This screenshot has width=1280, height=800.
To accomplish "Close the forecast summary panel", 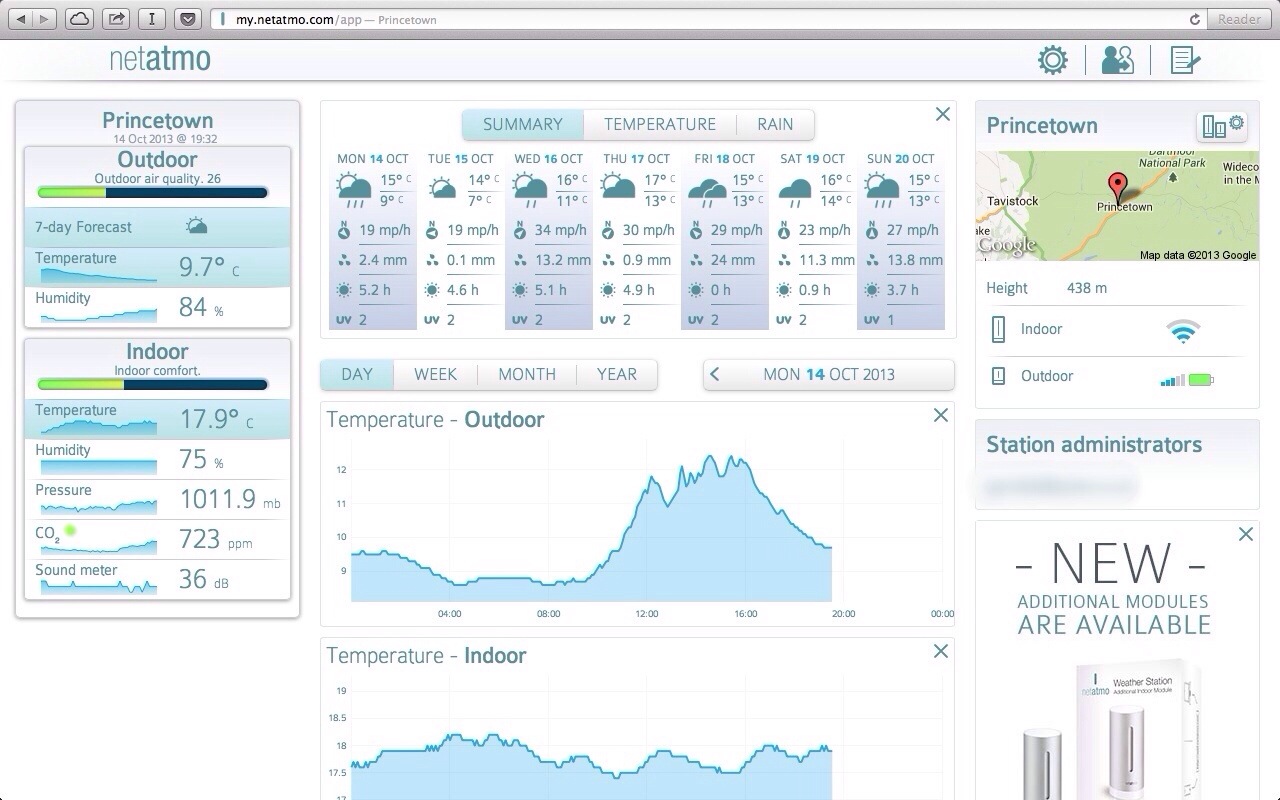I will [942, 114].
